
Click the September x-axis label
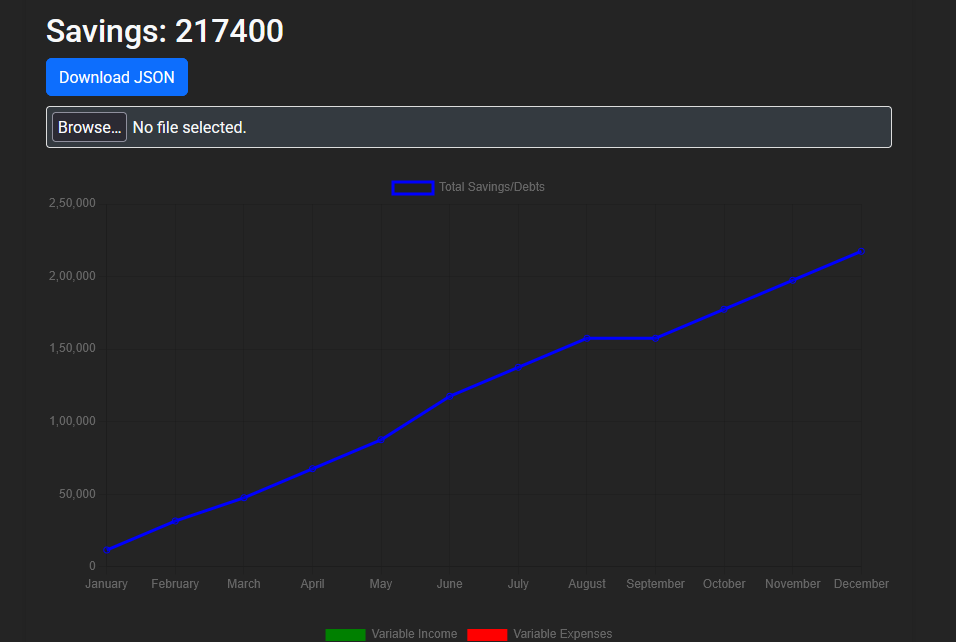(655, 584)
